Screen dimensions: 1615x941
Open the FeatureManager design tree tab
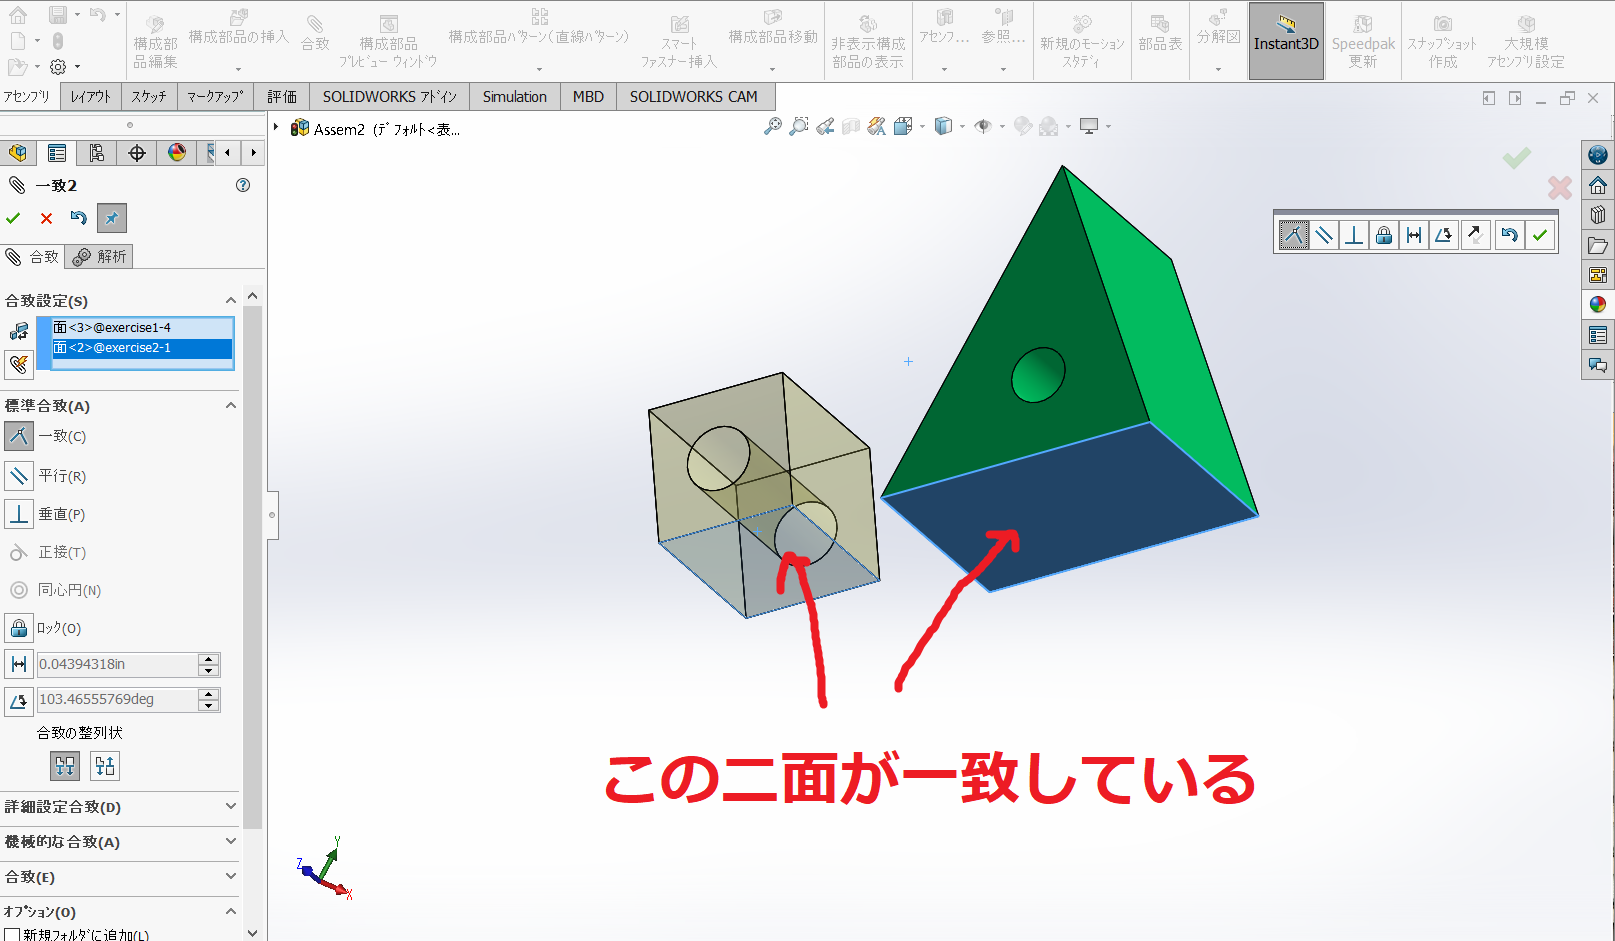[17, 153]
